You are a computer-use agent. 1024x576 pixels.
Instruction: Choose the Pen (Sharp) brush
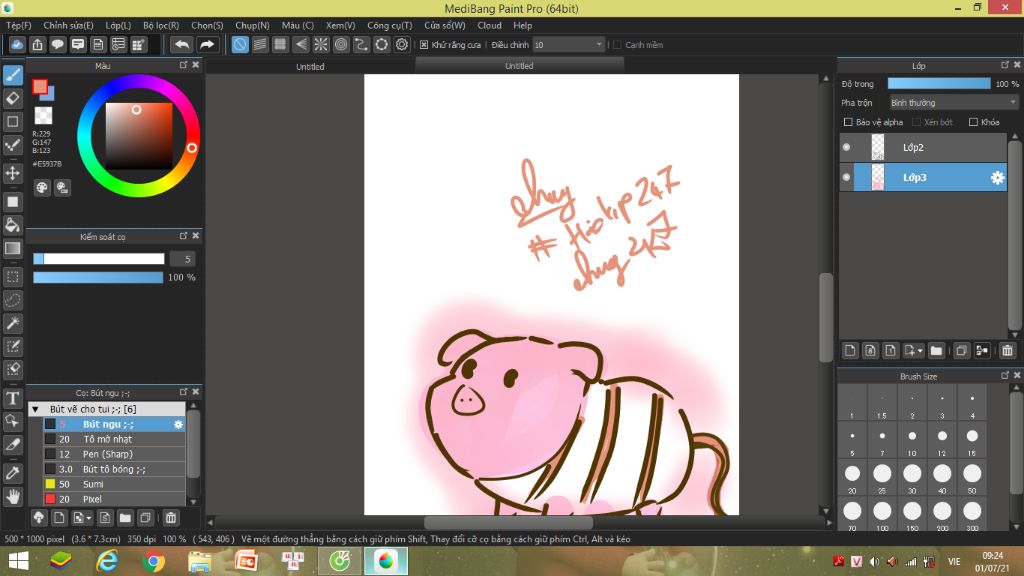click(114, 455)
